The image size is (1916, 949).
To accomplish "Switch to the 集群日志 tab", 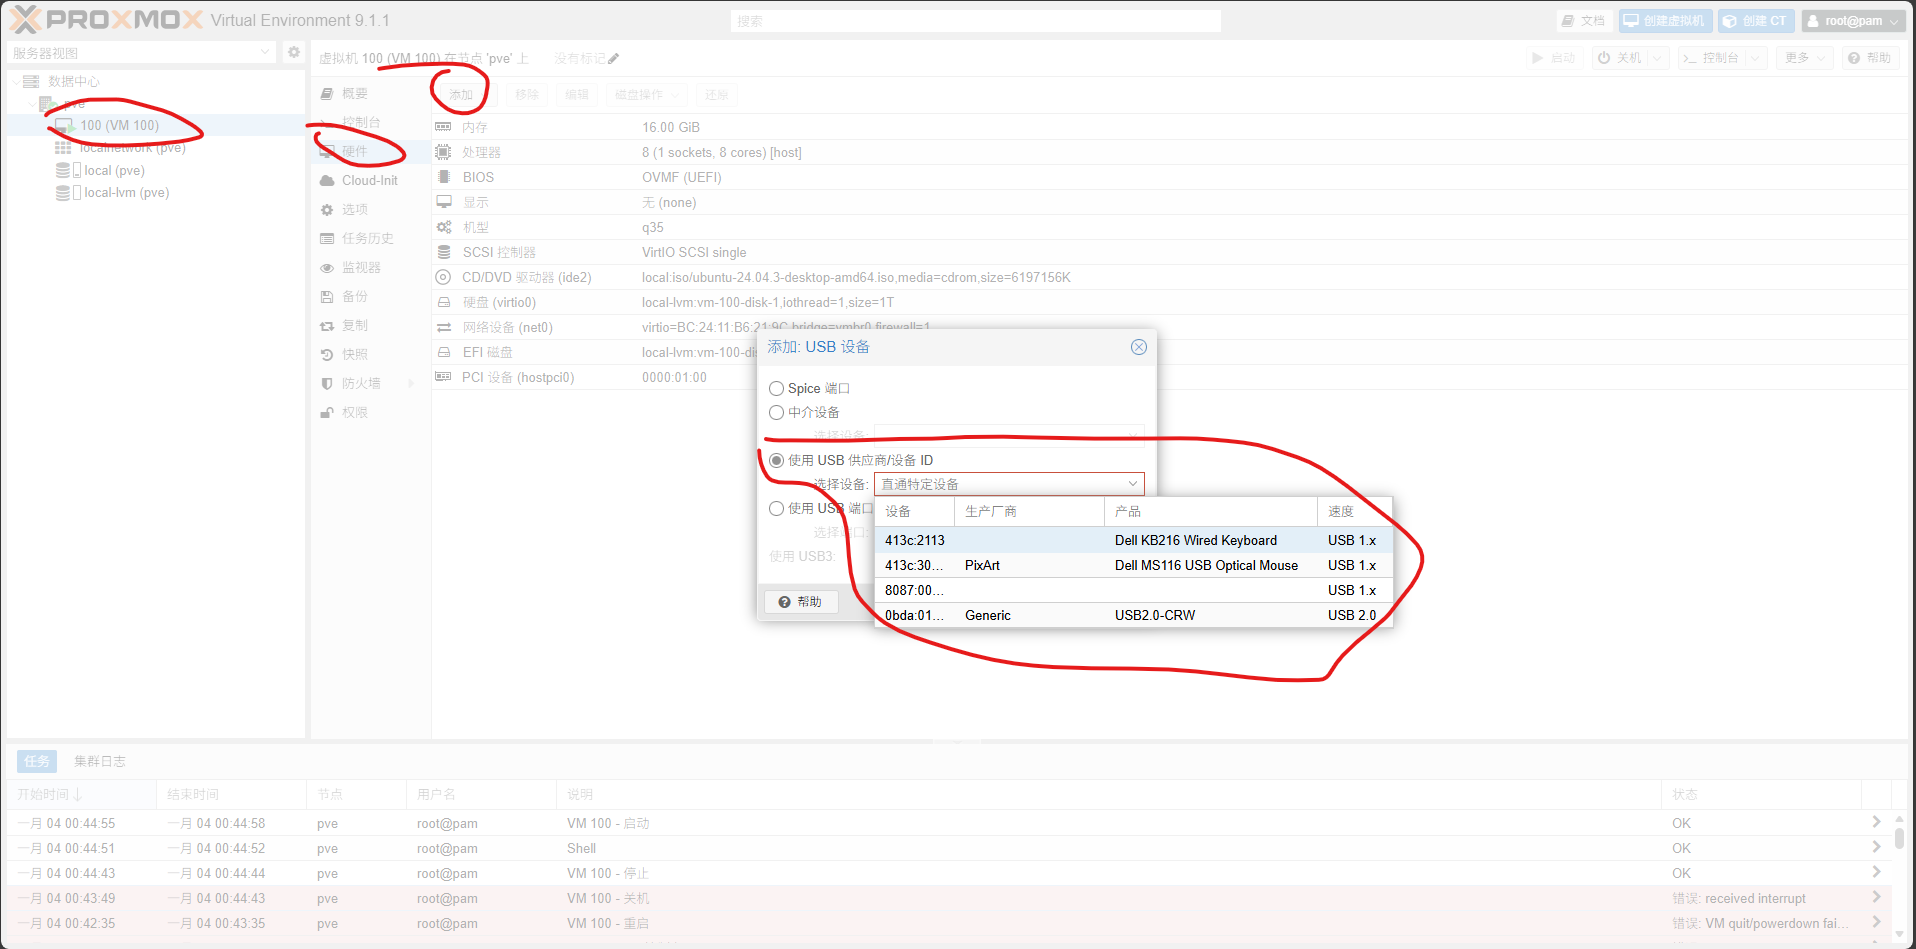I will pos(99,762).
